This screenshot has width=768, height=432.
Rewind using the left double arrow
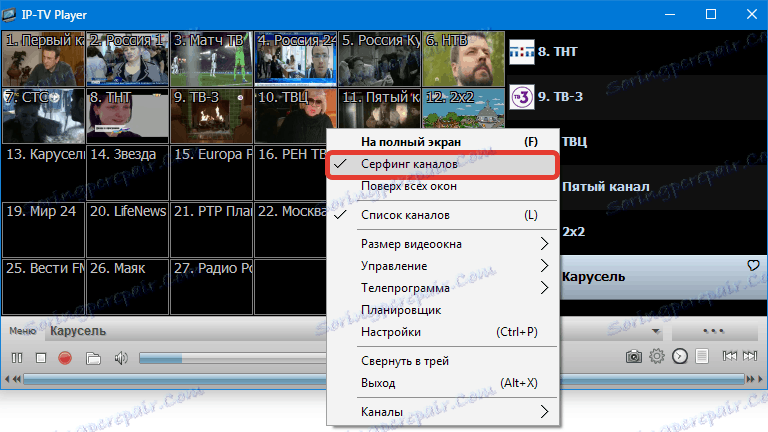click(x=17, y=379)
